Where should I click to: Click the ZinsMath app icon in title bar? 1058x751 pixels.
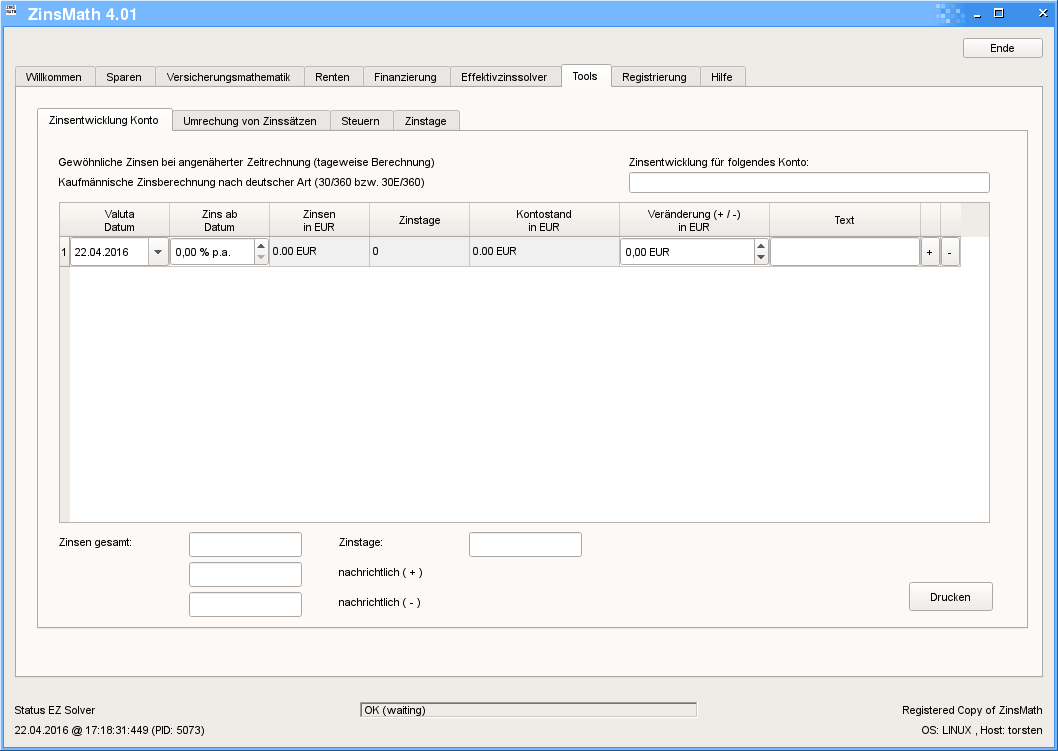(x=12, y=12)
